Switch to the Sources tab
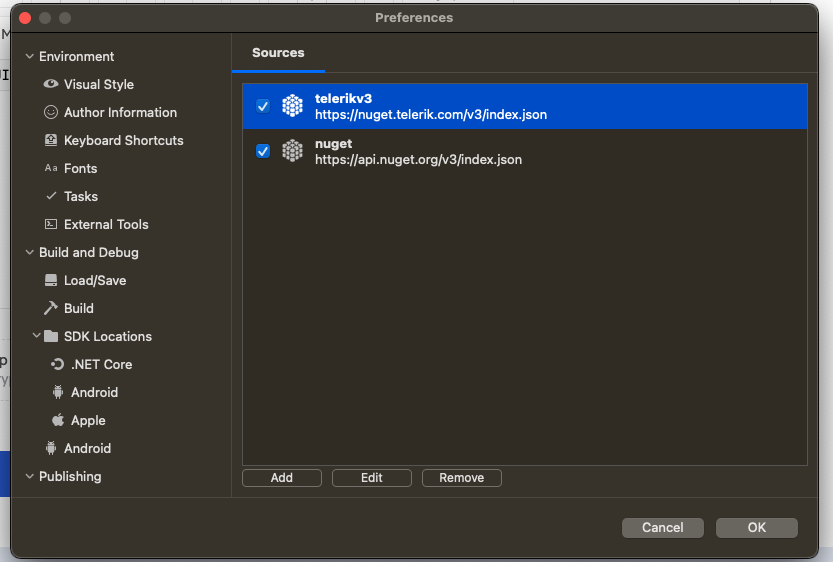Viewport: 833px width, 562px height. [278, 52]
